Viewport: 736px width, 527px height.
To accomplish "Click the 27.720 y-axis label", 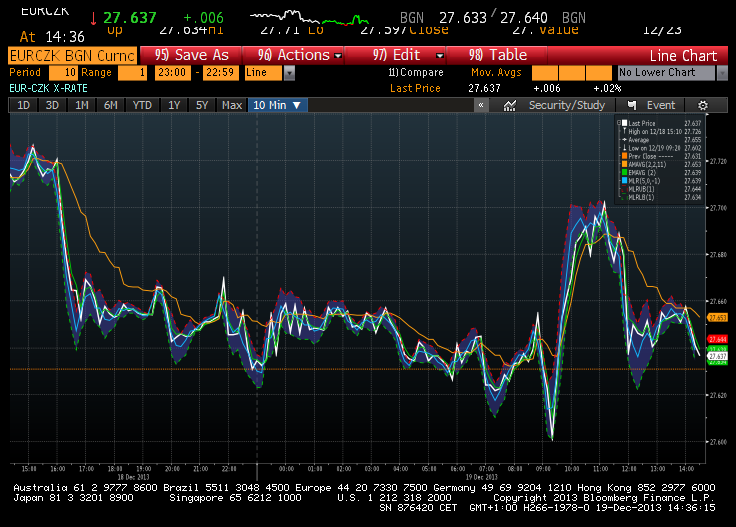I will (x=718, y=161).
